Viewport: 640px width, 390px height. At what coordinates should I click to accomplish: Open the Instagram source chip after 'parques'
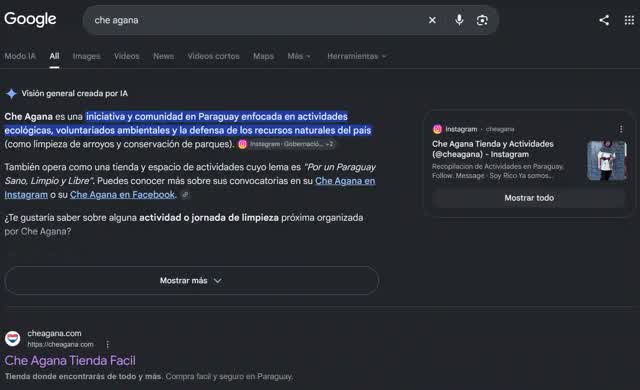[287, 144]
